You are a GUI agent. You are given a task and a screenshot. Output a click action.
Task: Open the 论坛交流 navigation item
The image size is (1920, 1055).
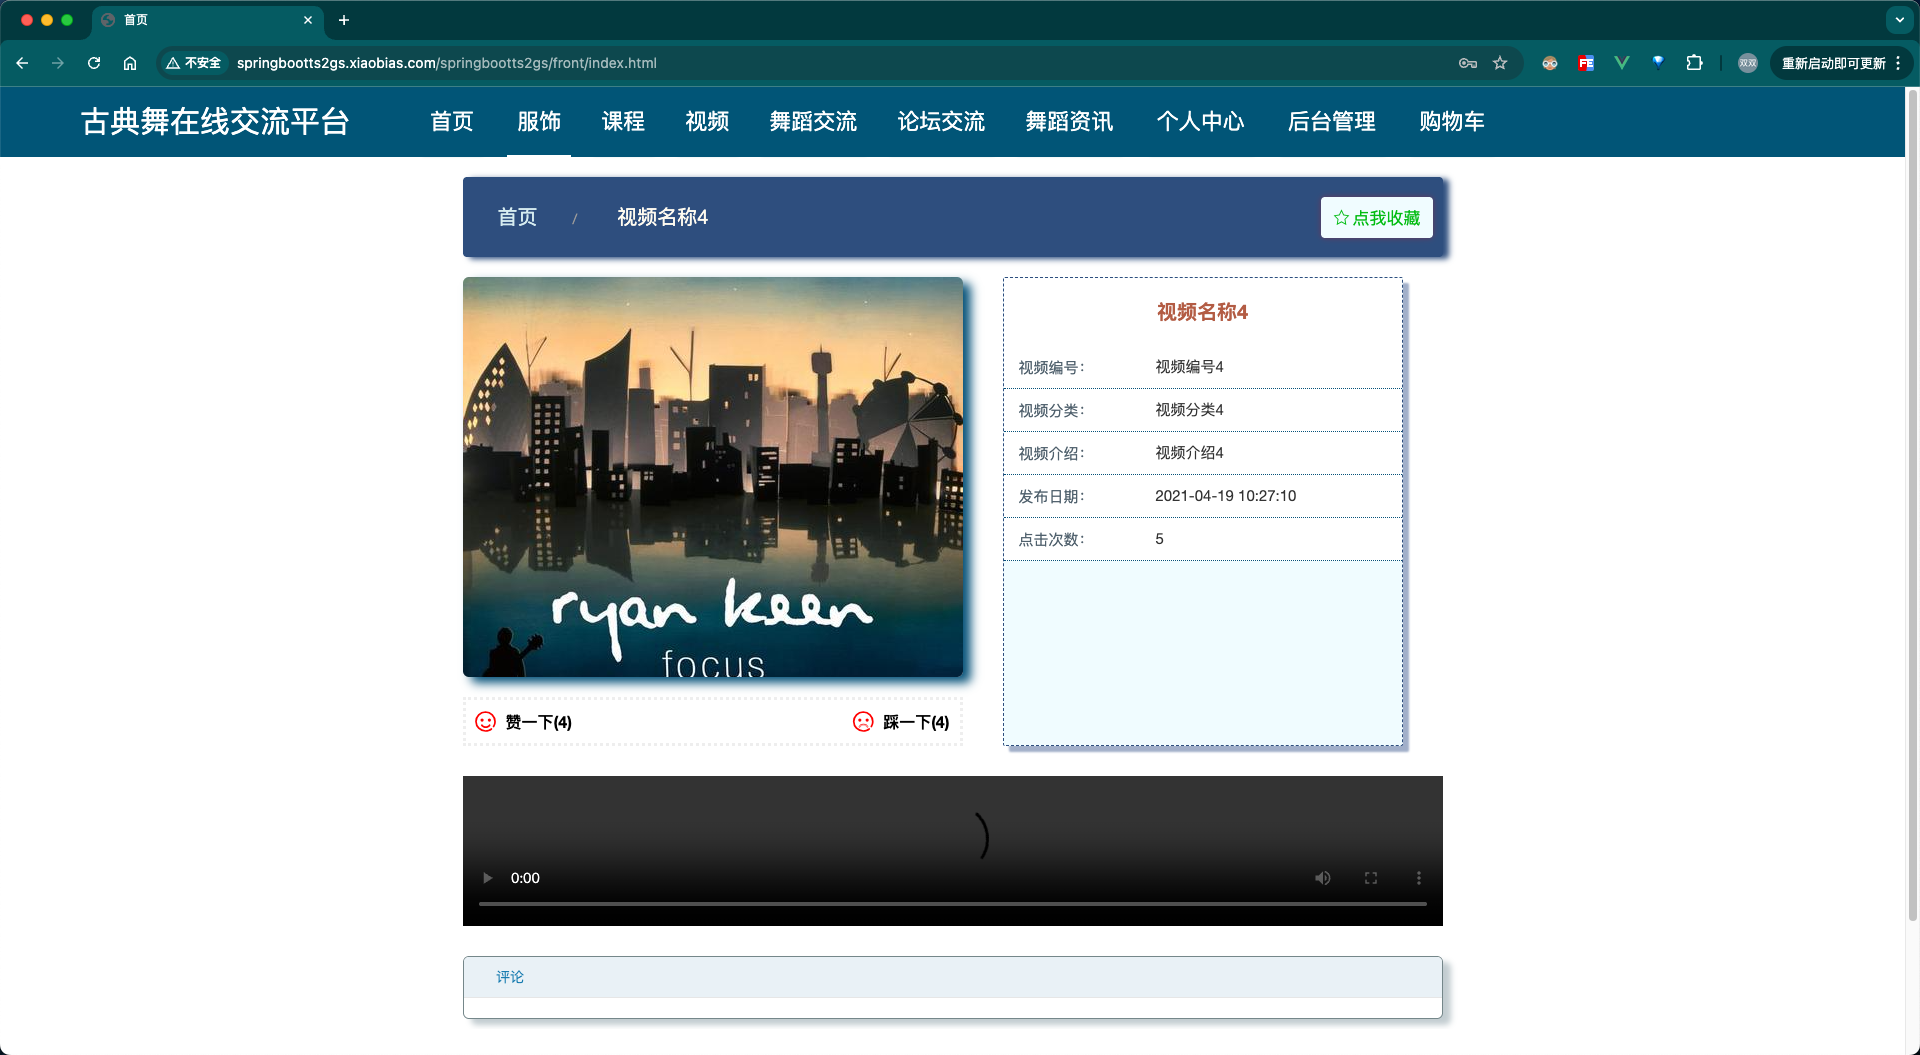coord(941,122)
